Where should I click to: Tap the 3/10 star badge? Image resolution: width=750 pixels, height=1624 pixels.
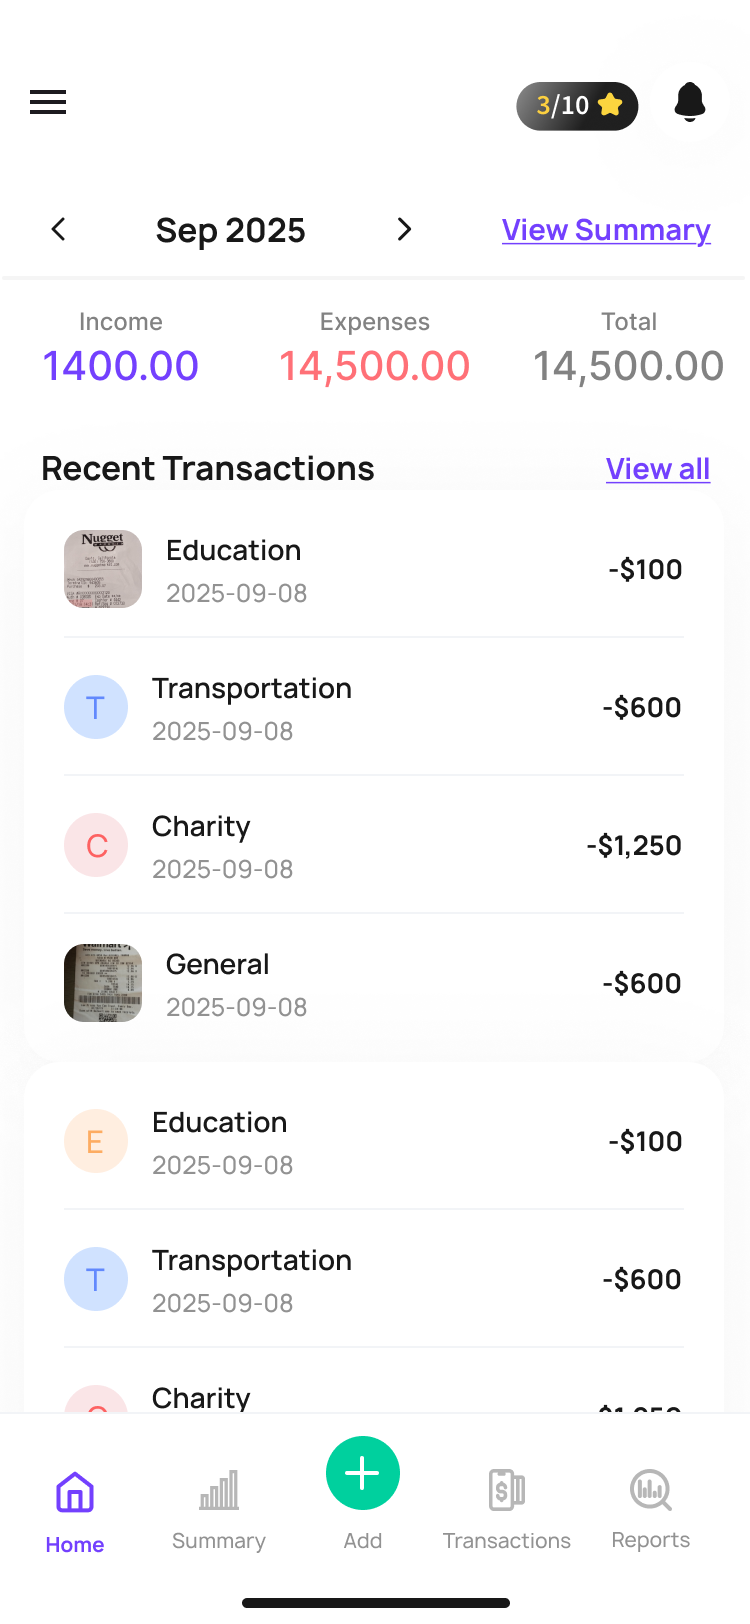(577, 106)
